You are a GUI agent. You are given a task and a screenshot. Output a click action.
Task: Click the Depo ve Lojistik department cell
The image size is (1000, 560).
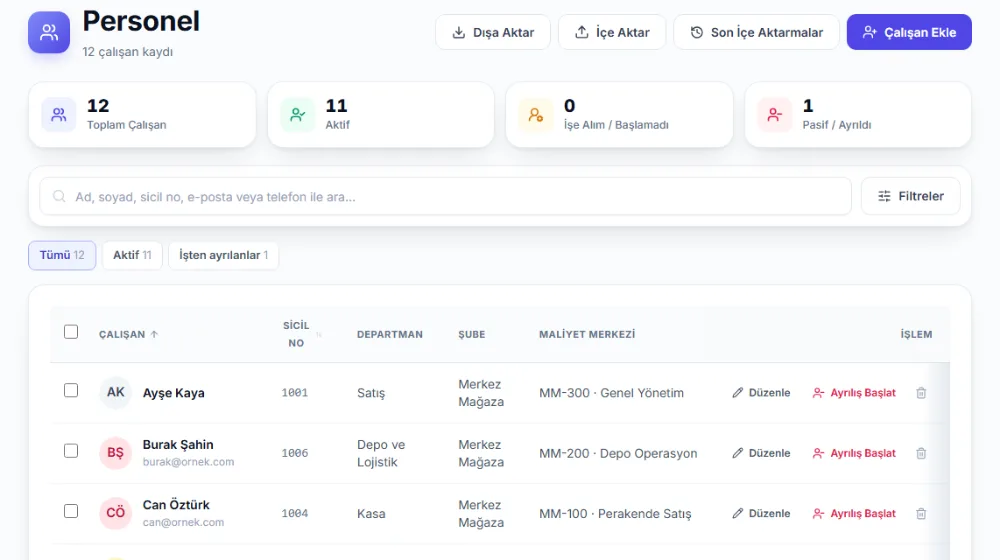381,453
